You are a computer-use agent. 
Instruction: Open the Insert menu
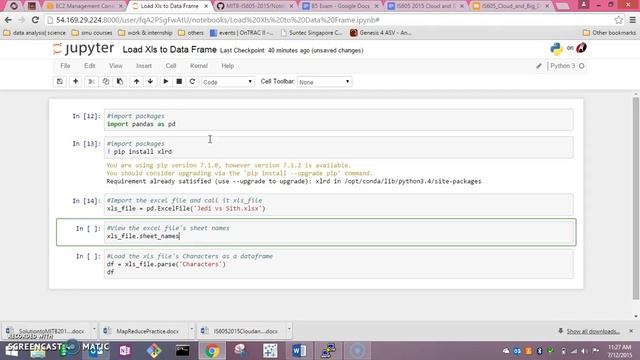pyautogui.click(x=144, y=66)
